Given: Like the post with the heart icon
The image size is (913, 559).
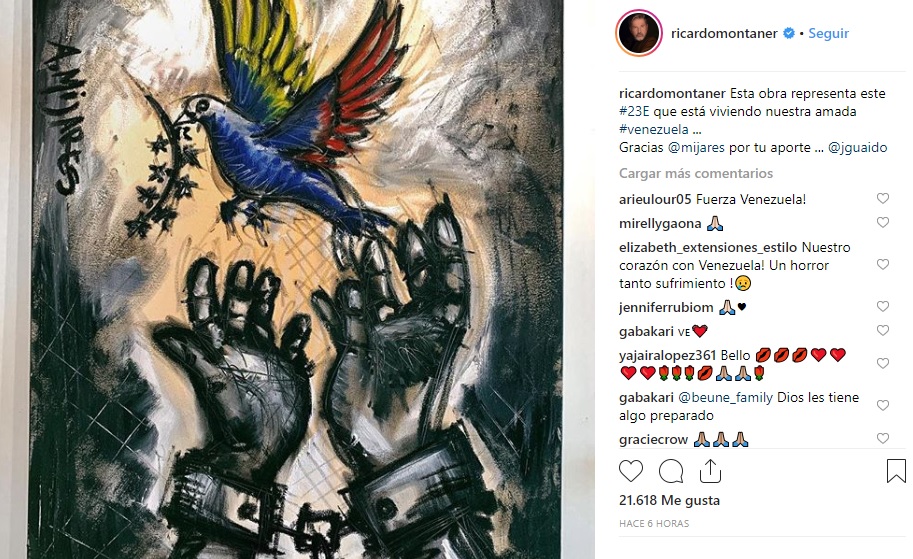Looking at the screenshot, I should [x=631, y=471].
